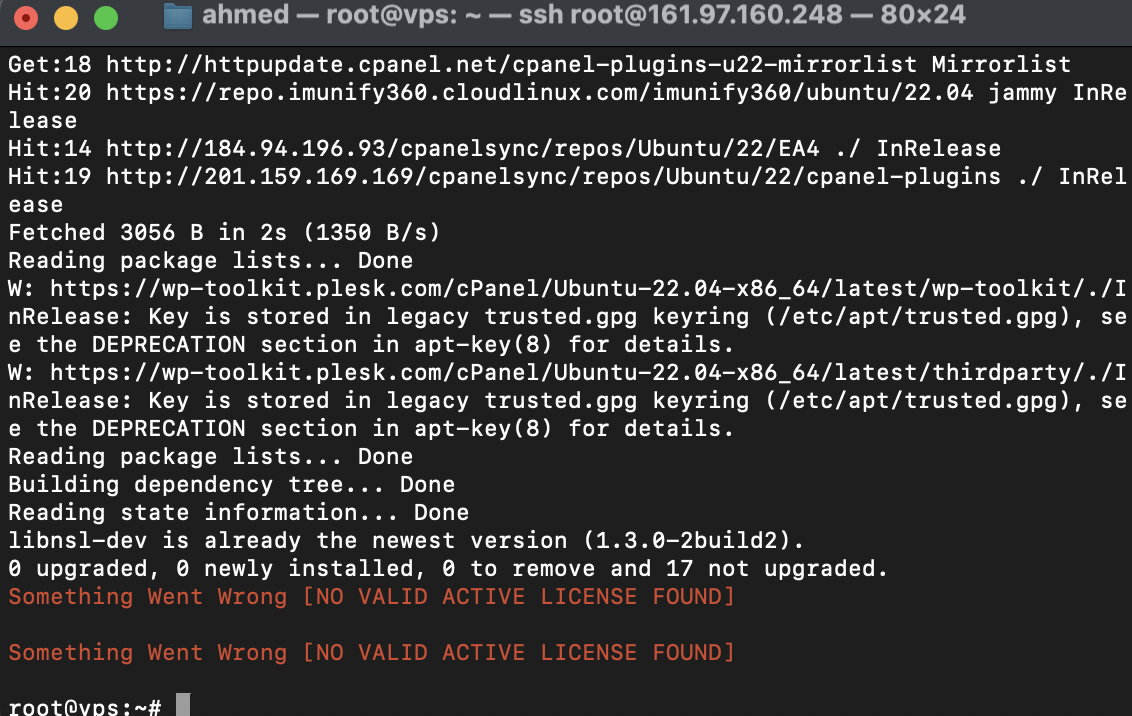Click the 184.94.196.93 cpanelsync EA4 URL
1132x716 pixels.
click(463, 149)
